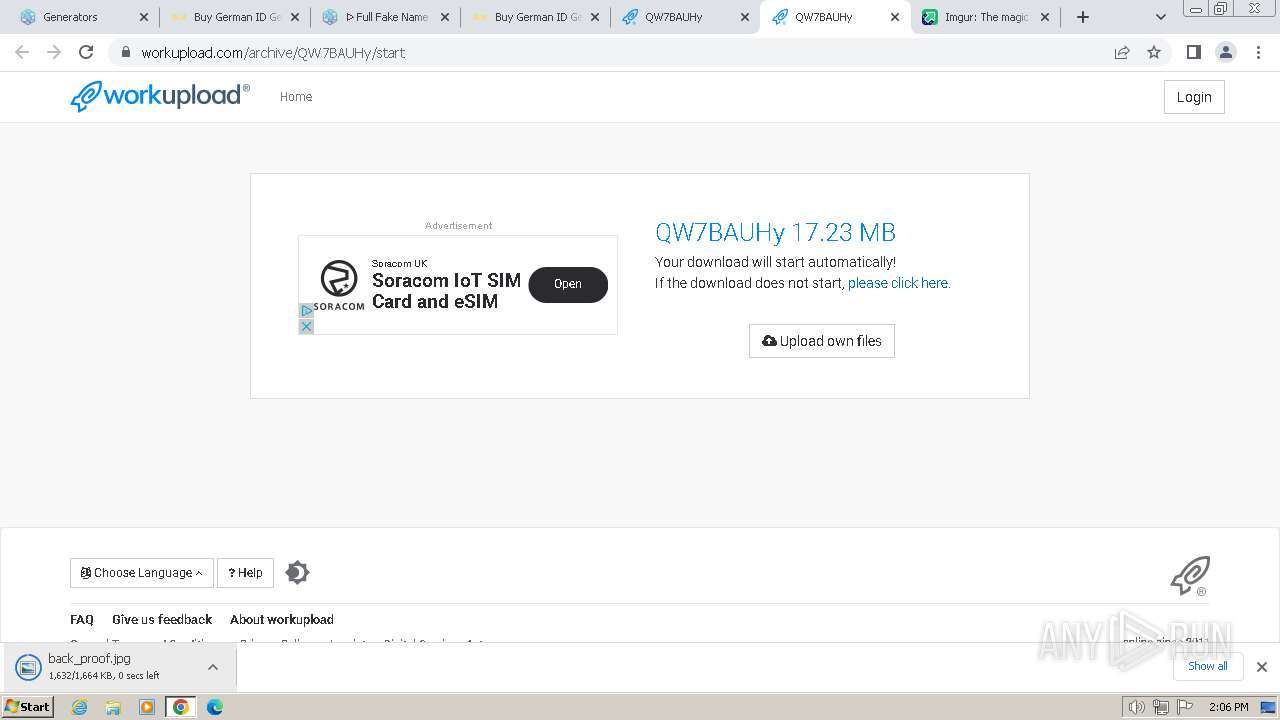Screen dimensions: 1280x720
Task: Click Upload own files button
Action: pyautogui.click(x=822, y=341)
